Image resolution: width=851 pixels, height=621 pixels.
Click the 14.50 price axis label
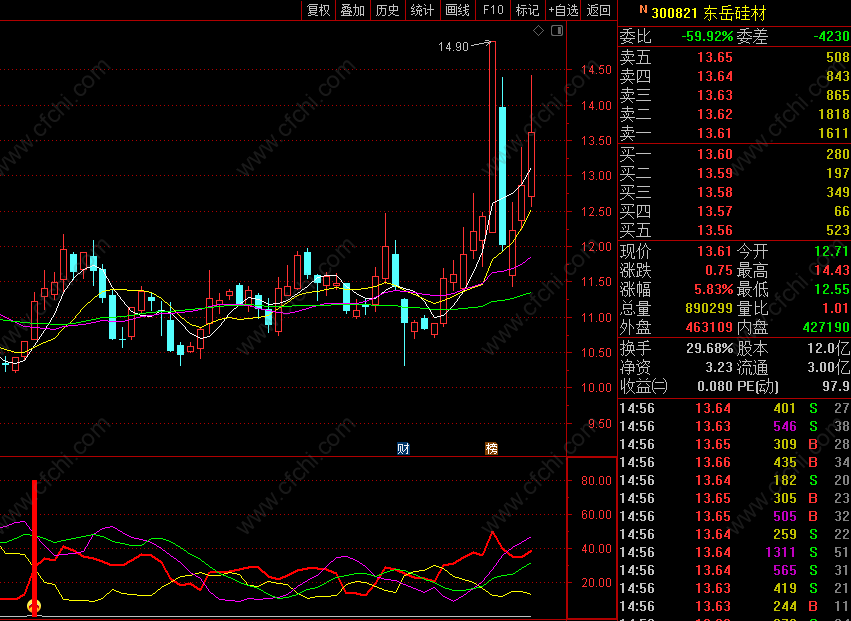[596, 70]
